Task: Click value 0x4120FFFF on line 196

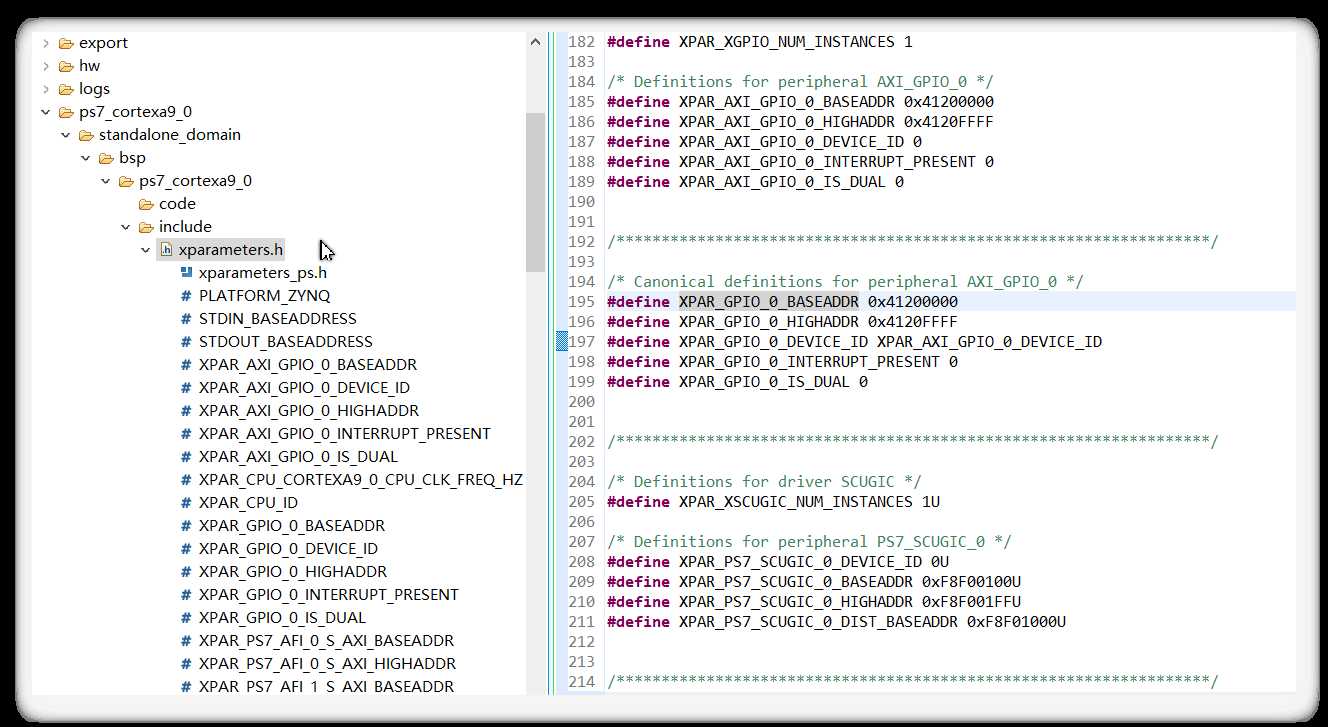Action: click(x=912, y=322)
